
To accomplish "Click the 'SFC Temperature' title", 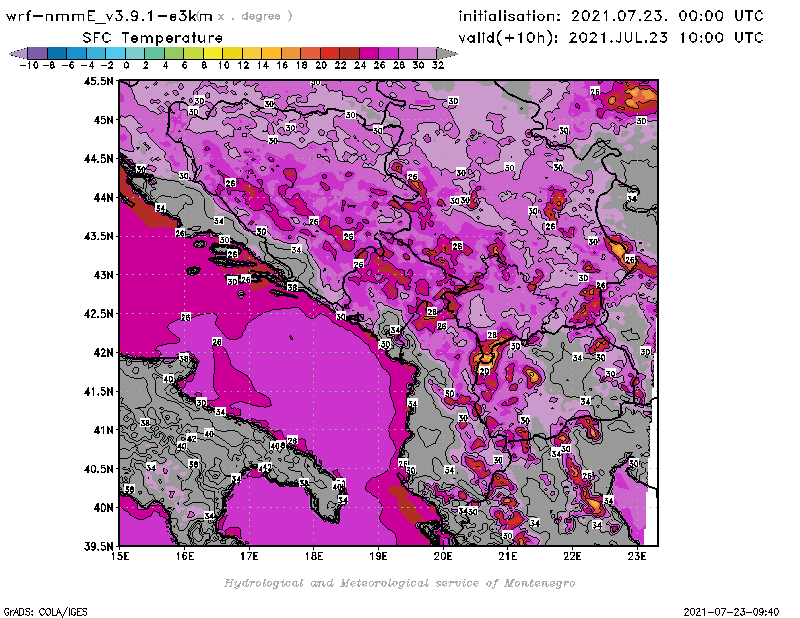I will click(153, 38).
